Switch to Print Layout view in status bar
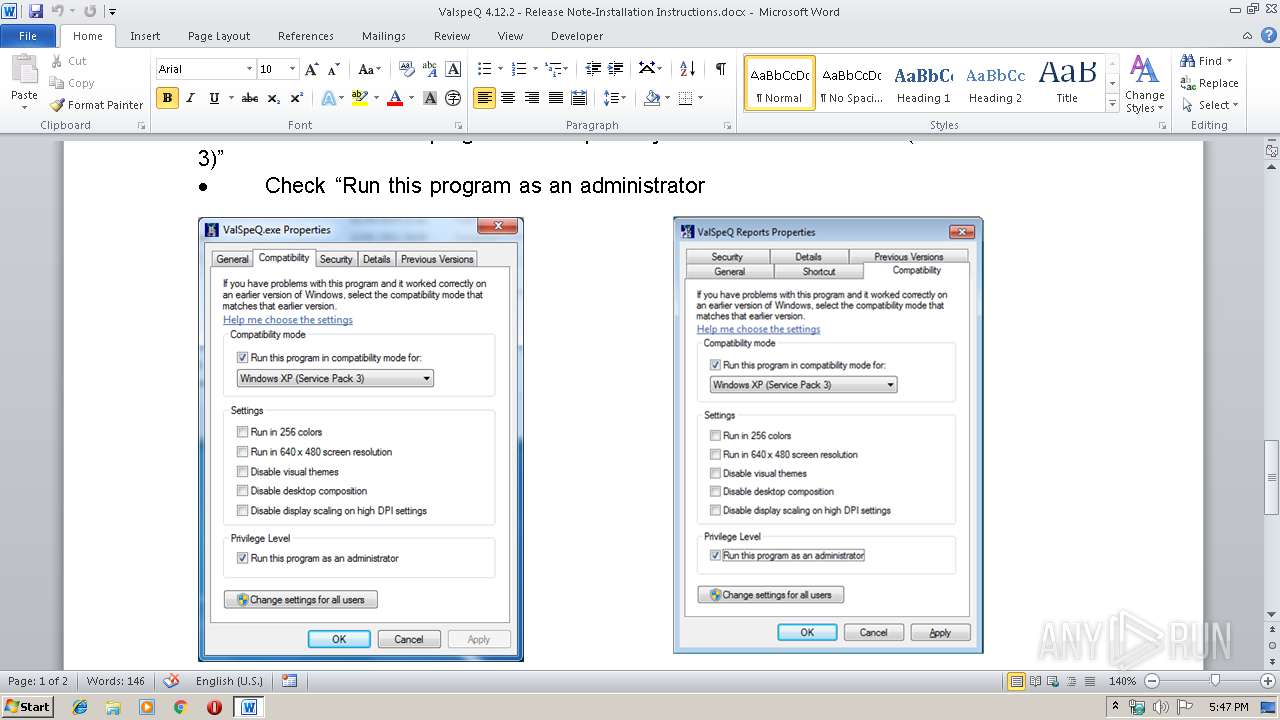Screen dimensions: 1280x720 click(x=1017, y=681)
